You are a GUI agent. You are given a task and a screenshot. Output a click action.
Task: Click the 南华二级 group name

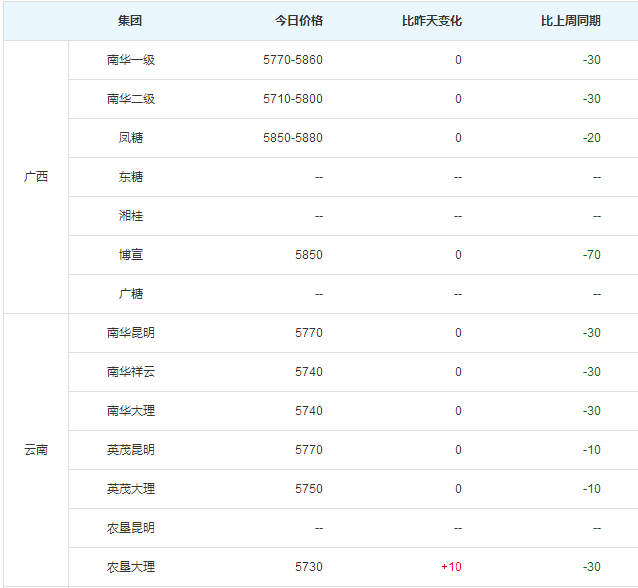tap(131, 99)
